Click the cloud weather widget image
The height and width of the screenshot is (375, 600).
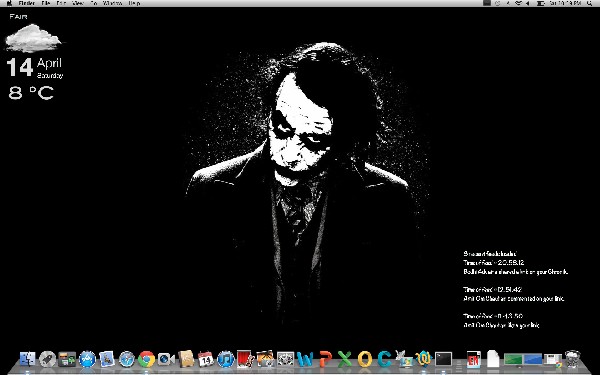33,38
